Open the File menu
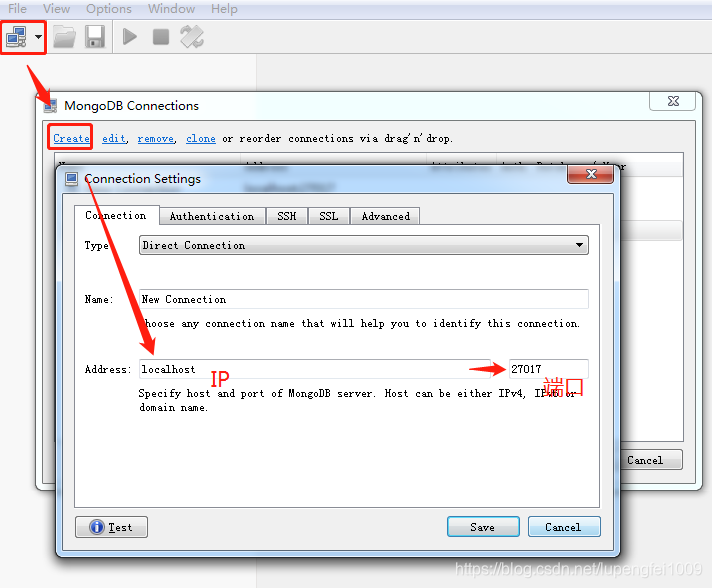This screenshot has width=712, height=588. [17, 9]
